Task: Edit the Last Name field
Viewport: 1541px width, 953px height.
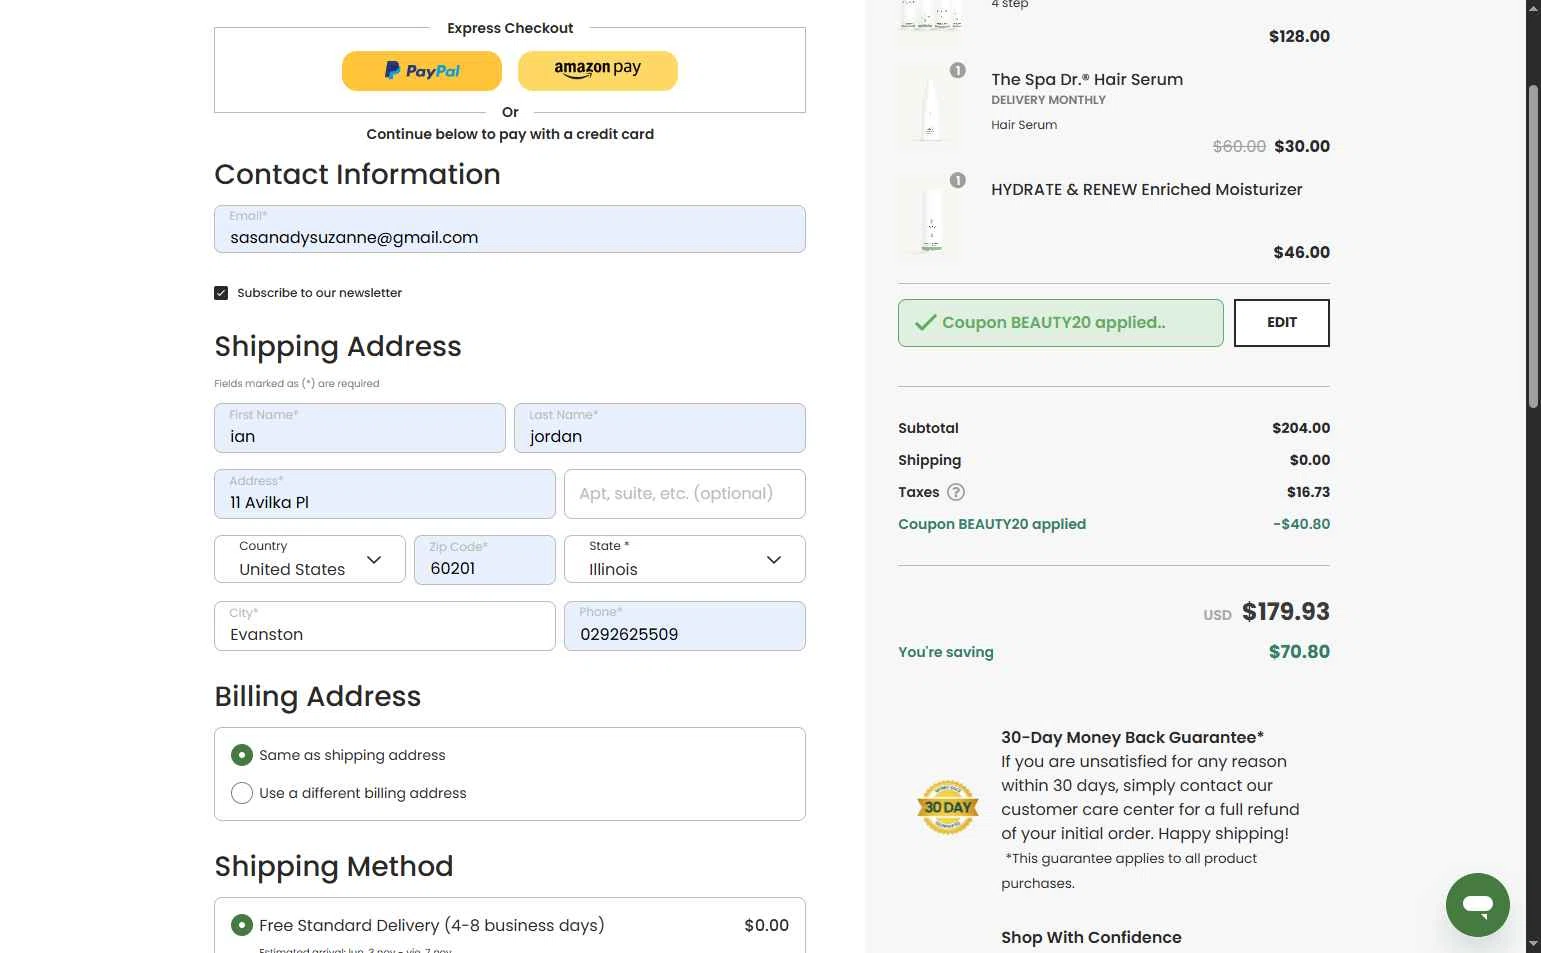Action: [660, 428]
